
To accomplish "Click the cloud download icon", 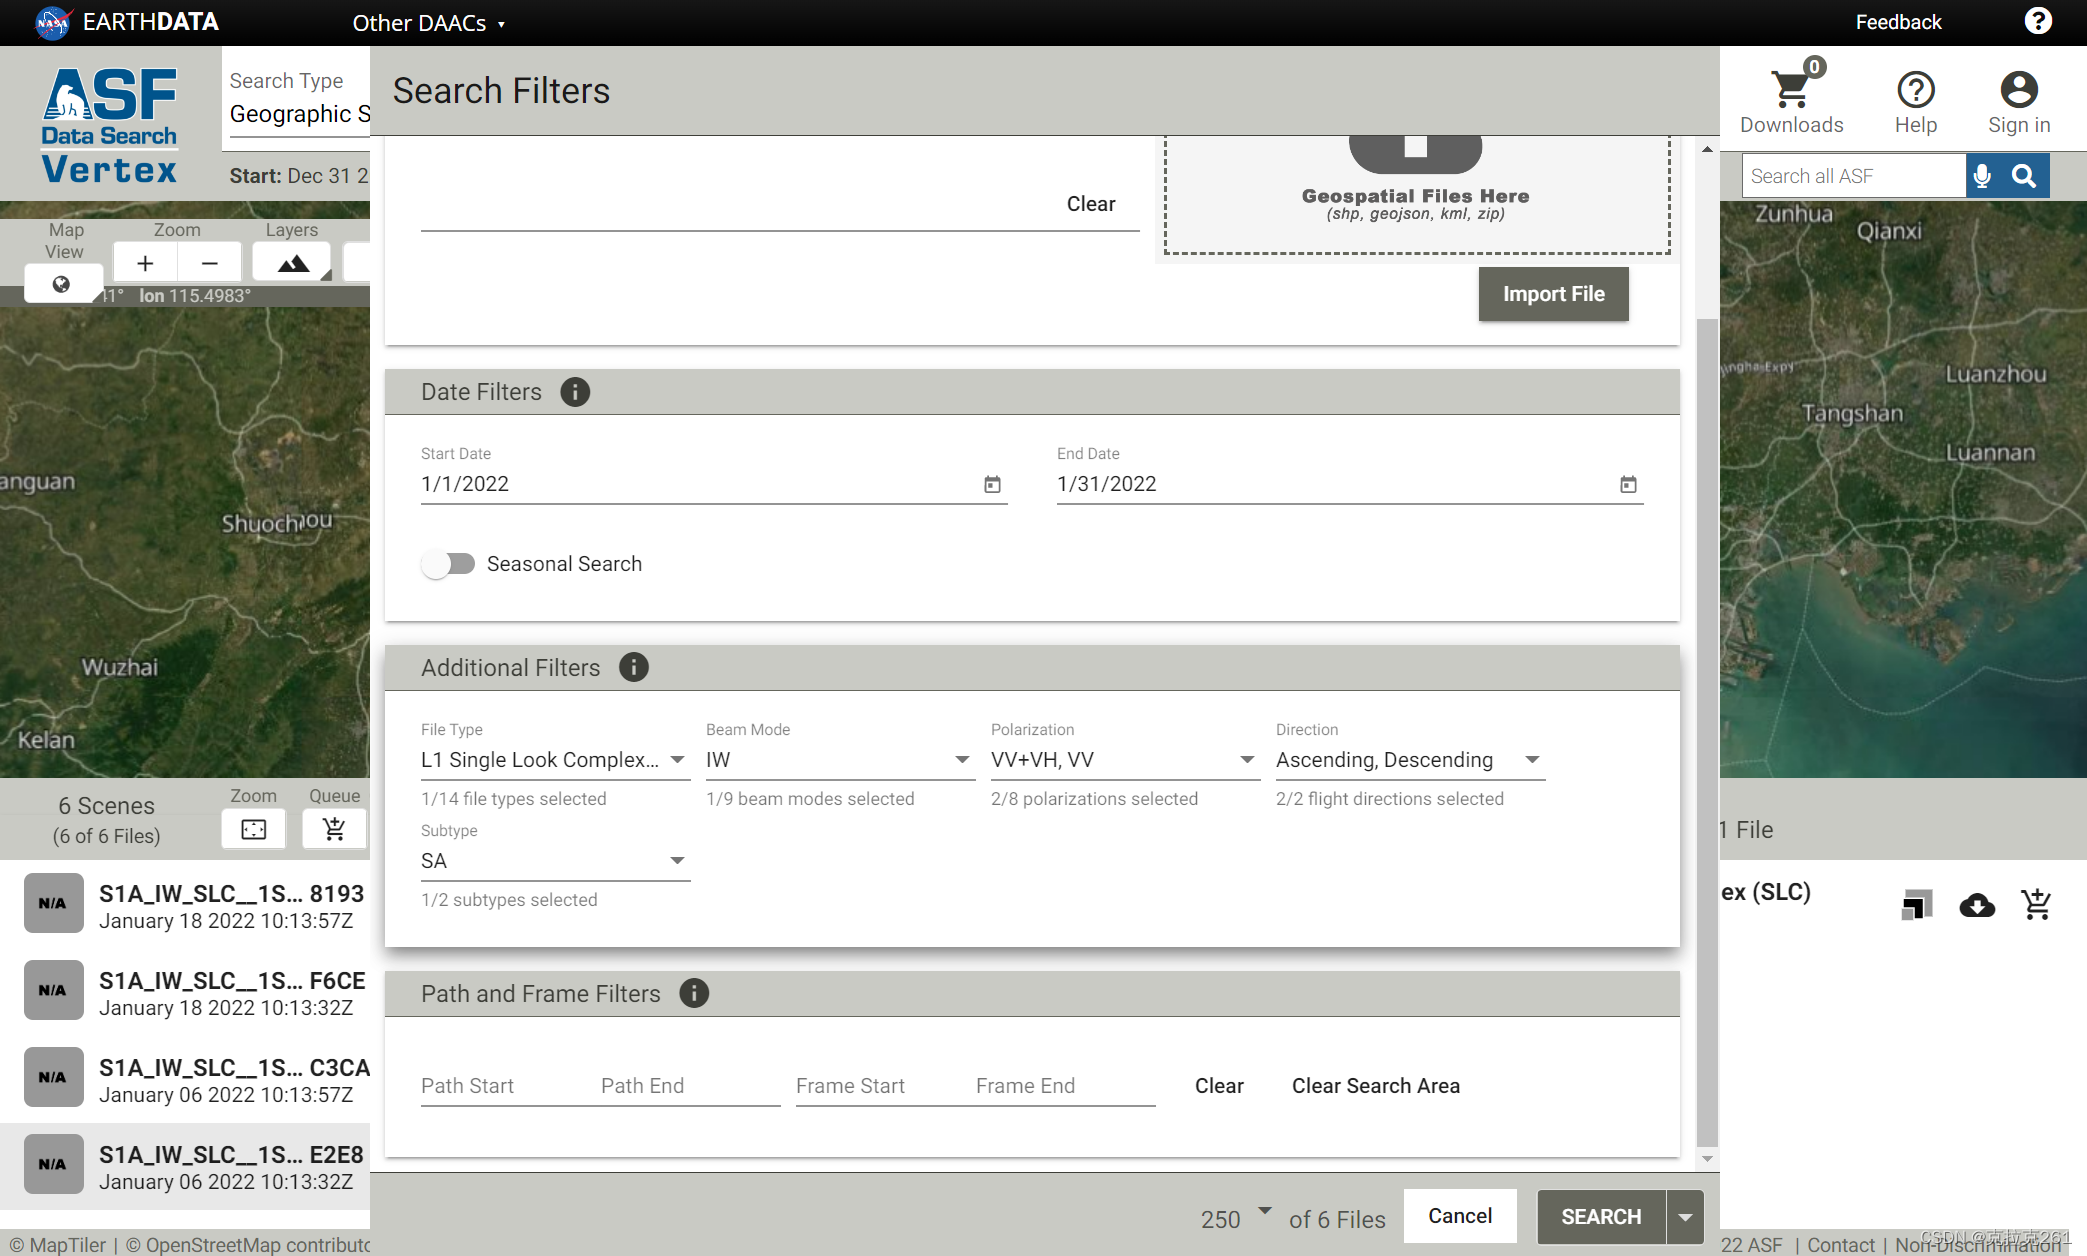I will (1977, 905).
